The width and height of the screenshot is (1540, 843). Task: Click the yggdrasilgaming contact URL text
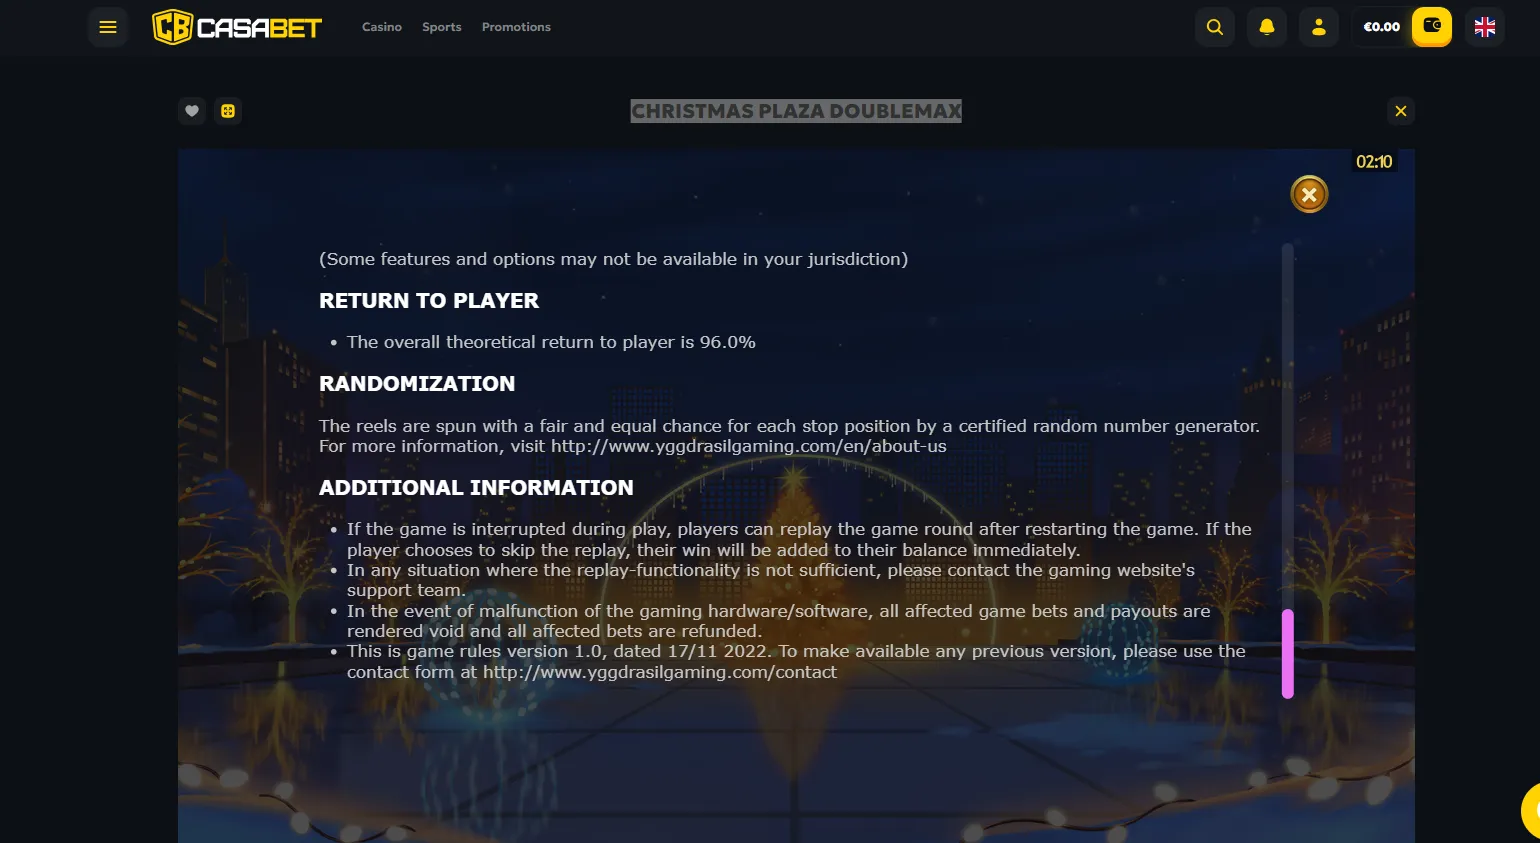tap(660, 672)
